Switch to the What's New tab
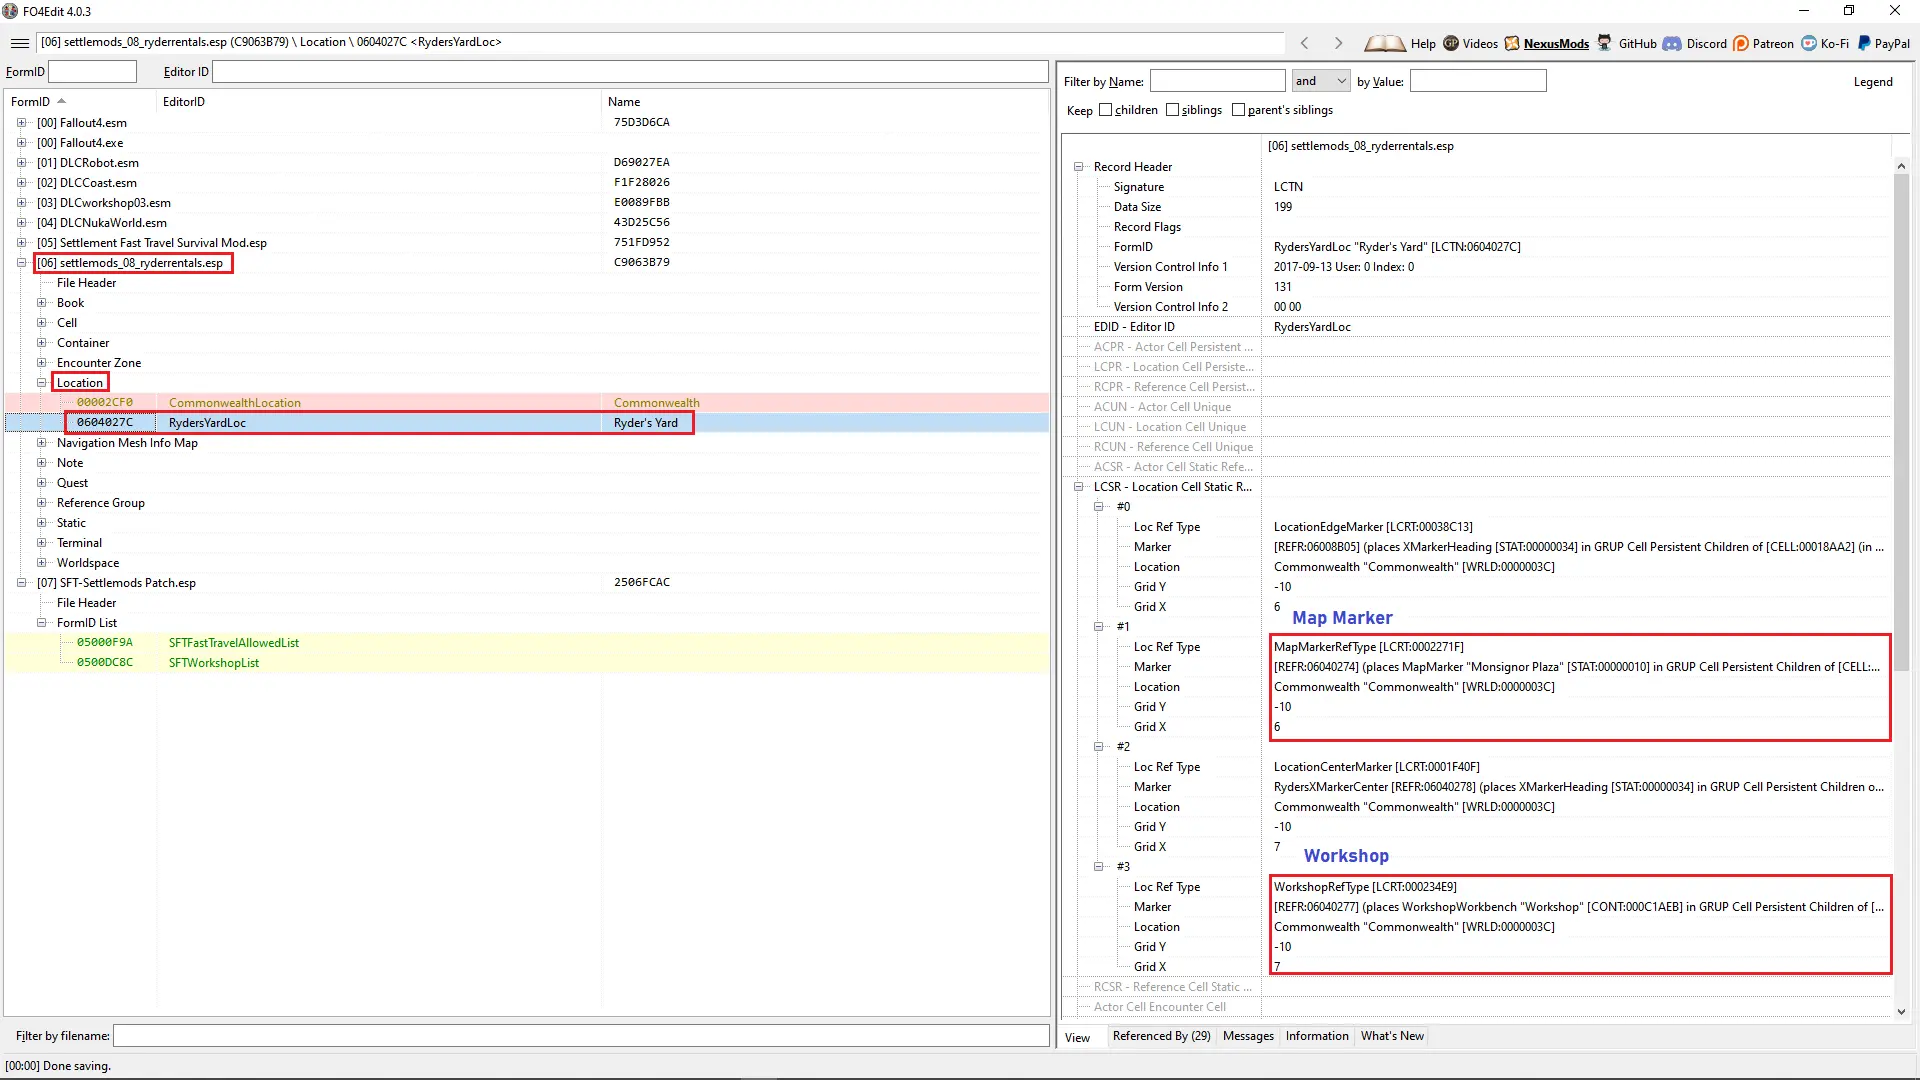This screenshot has width=1920, height=1080. click(x=1392, y=1036)
